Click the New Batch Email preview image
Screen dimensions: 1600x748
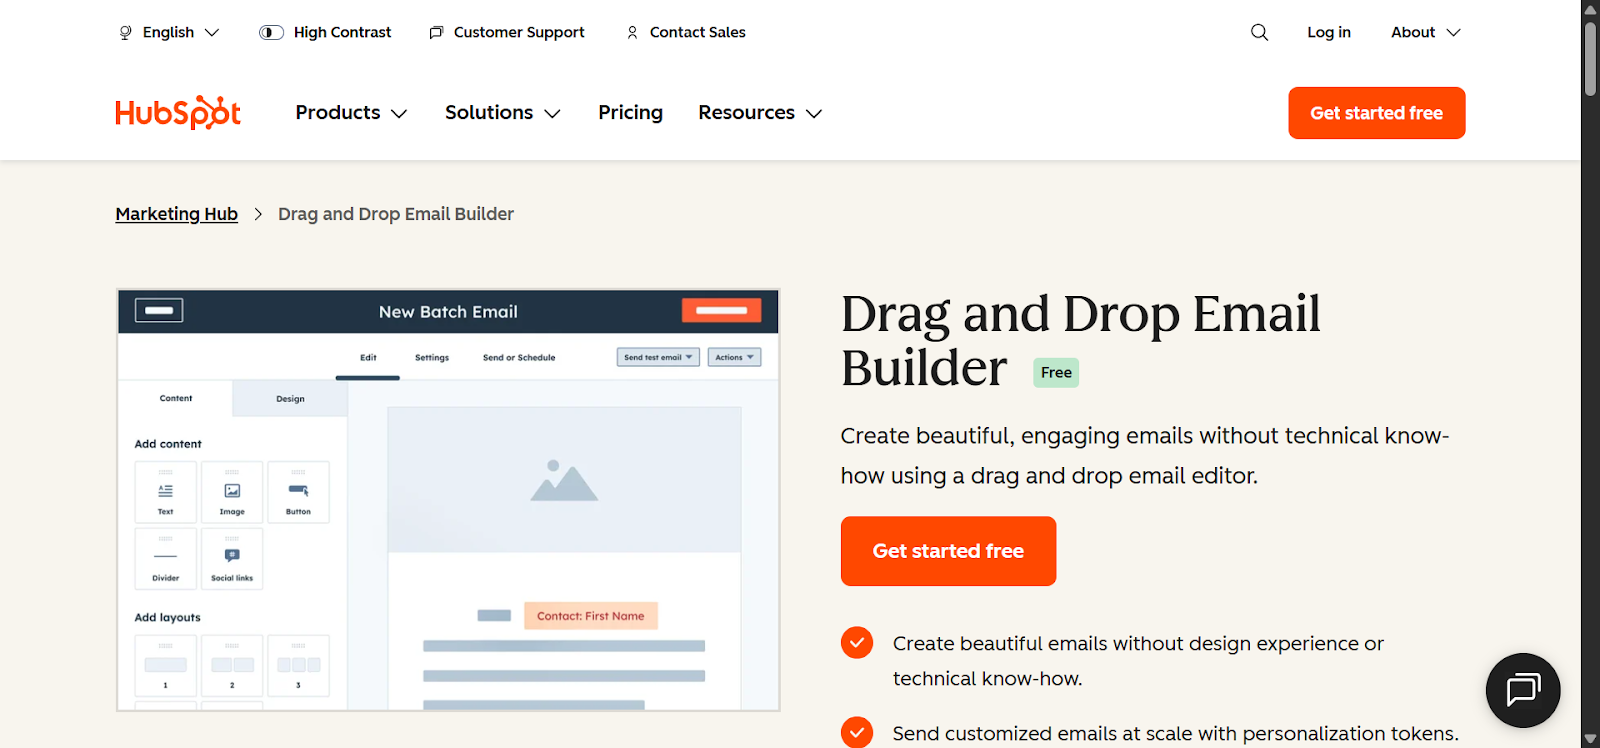click(448, 500)
